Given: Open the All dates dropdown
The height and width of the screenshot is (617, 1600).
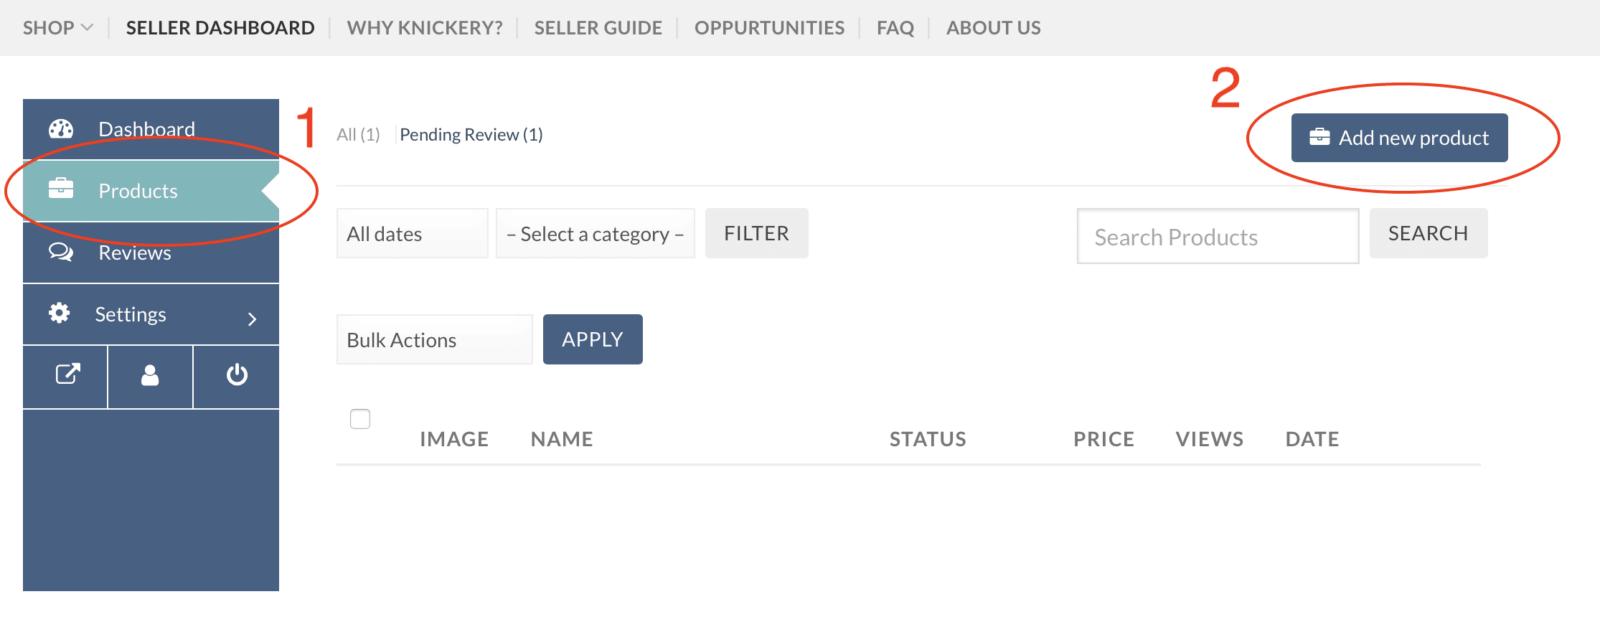Looking at the screenshot, I should (x=412, y=233).
